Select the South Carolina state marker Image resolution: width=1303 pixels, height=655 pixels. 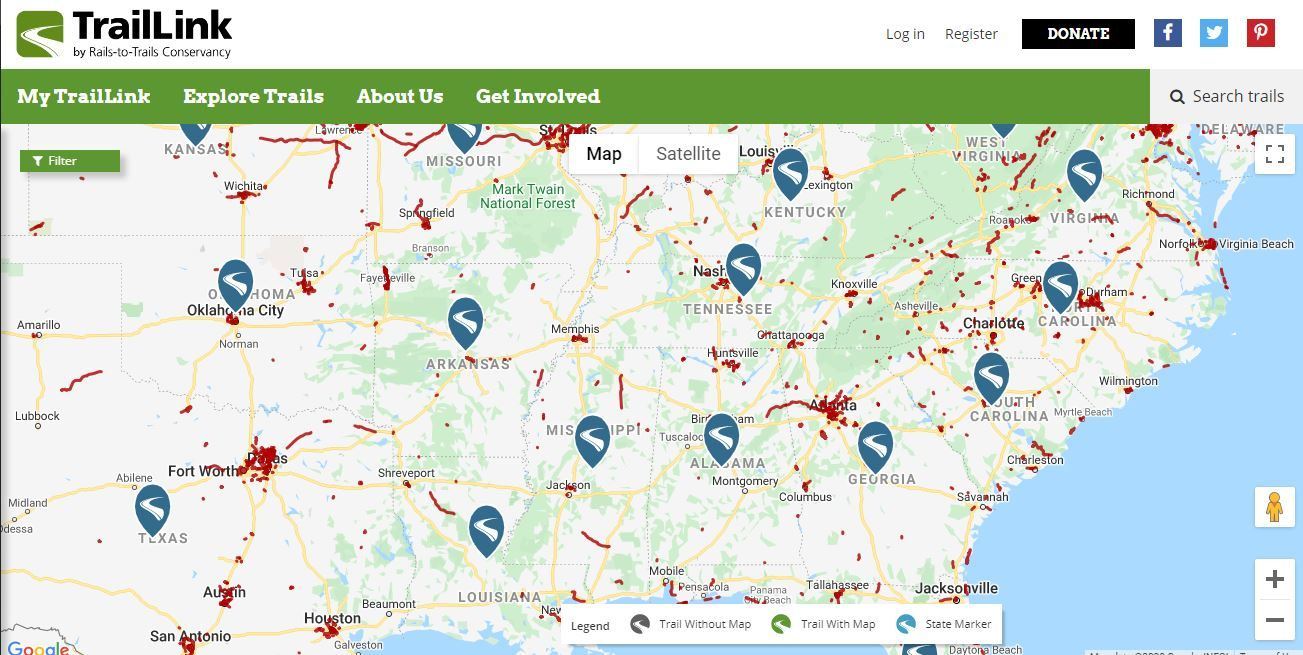[x=991, y=378]
